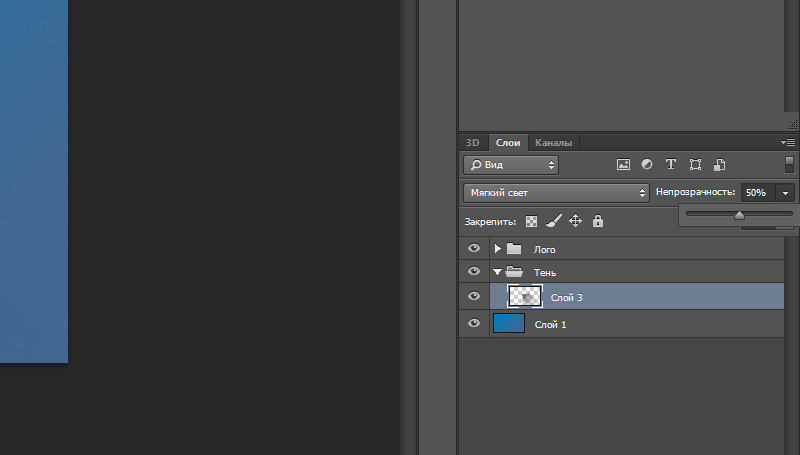
Task: Filter layers by shape layer icon
Action: click(x=695, y=165)
